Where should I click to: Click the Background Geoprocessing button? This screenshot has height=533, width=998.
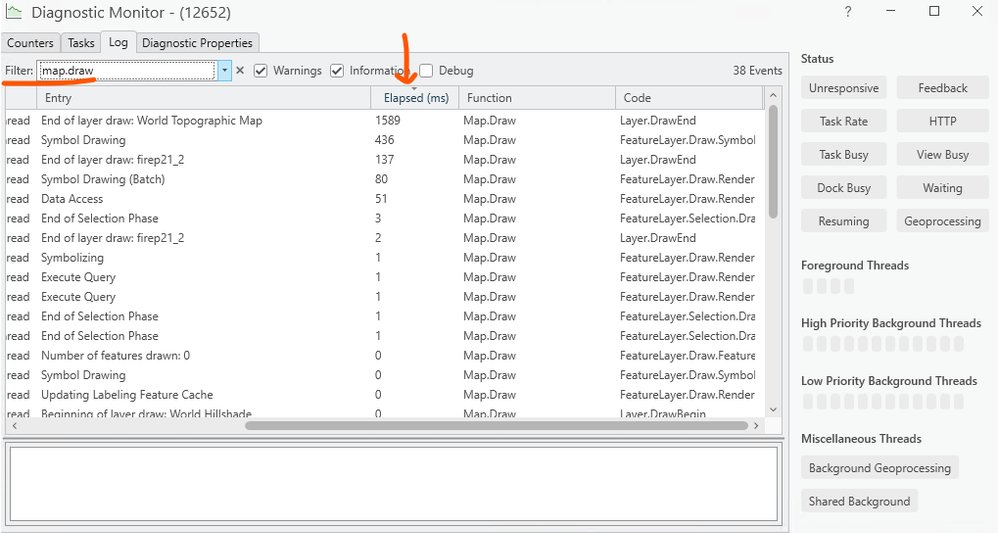pyautogui.click(x=880, y=468)
